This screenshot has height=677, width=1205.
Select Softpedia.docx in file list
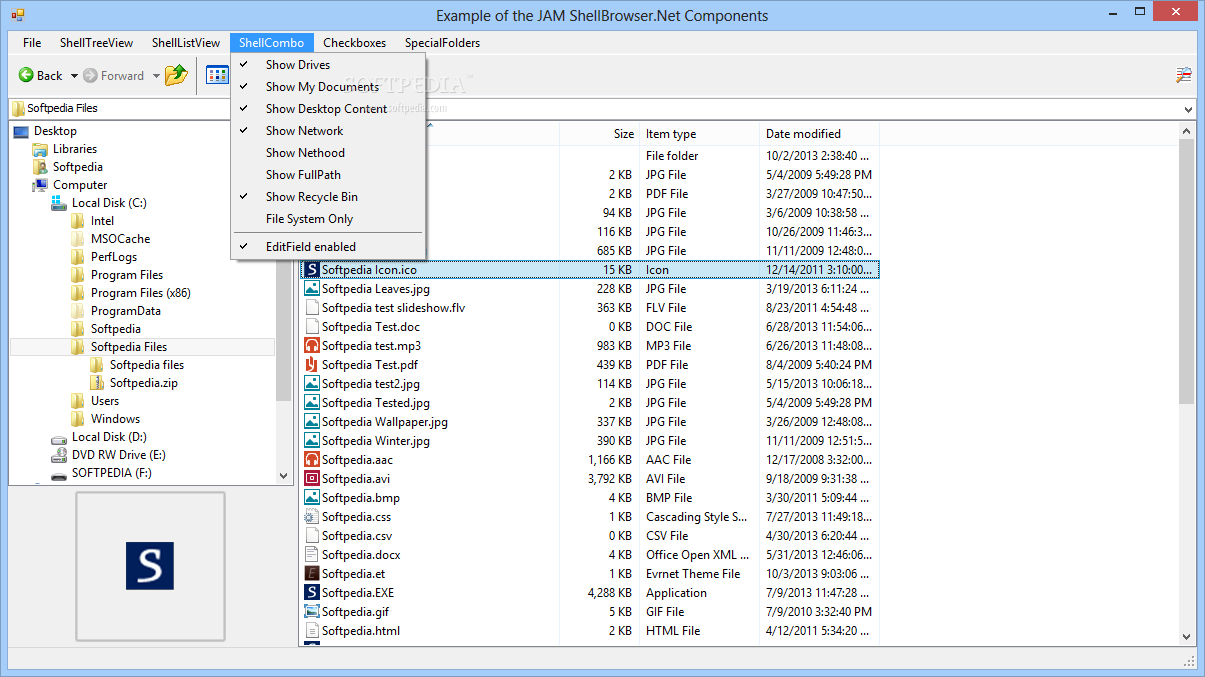tap(361, 554)
